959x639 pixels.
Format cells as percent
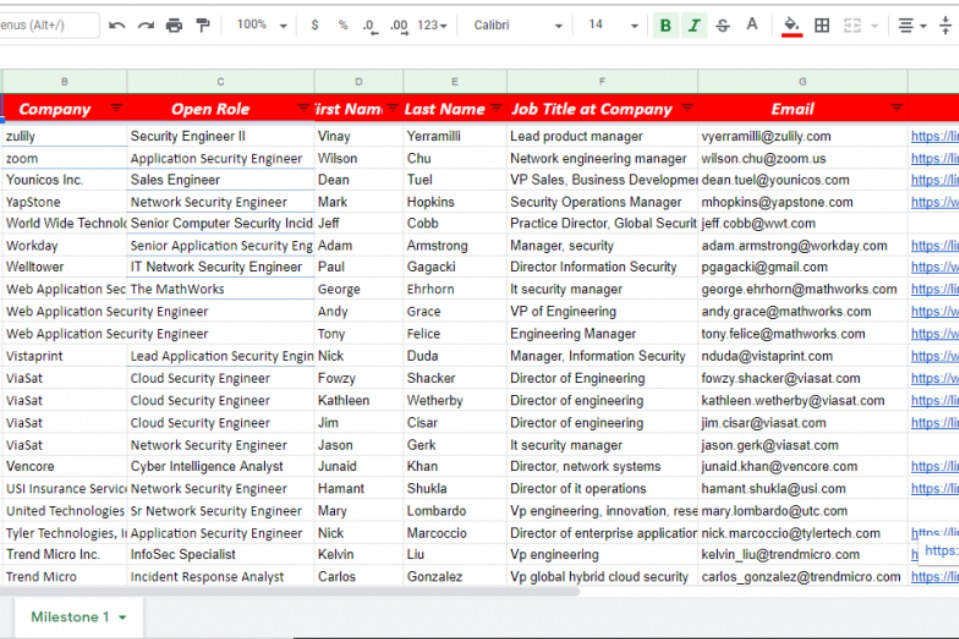343,25
